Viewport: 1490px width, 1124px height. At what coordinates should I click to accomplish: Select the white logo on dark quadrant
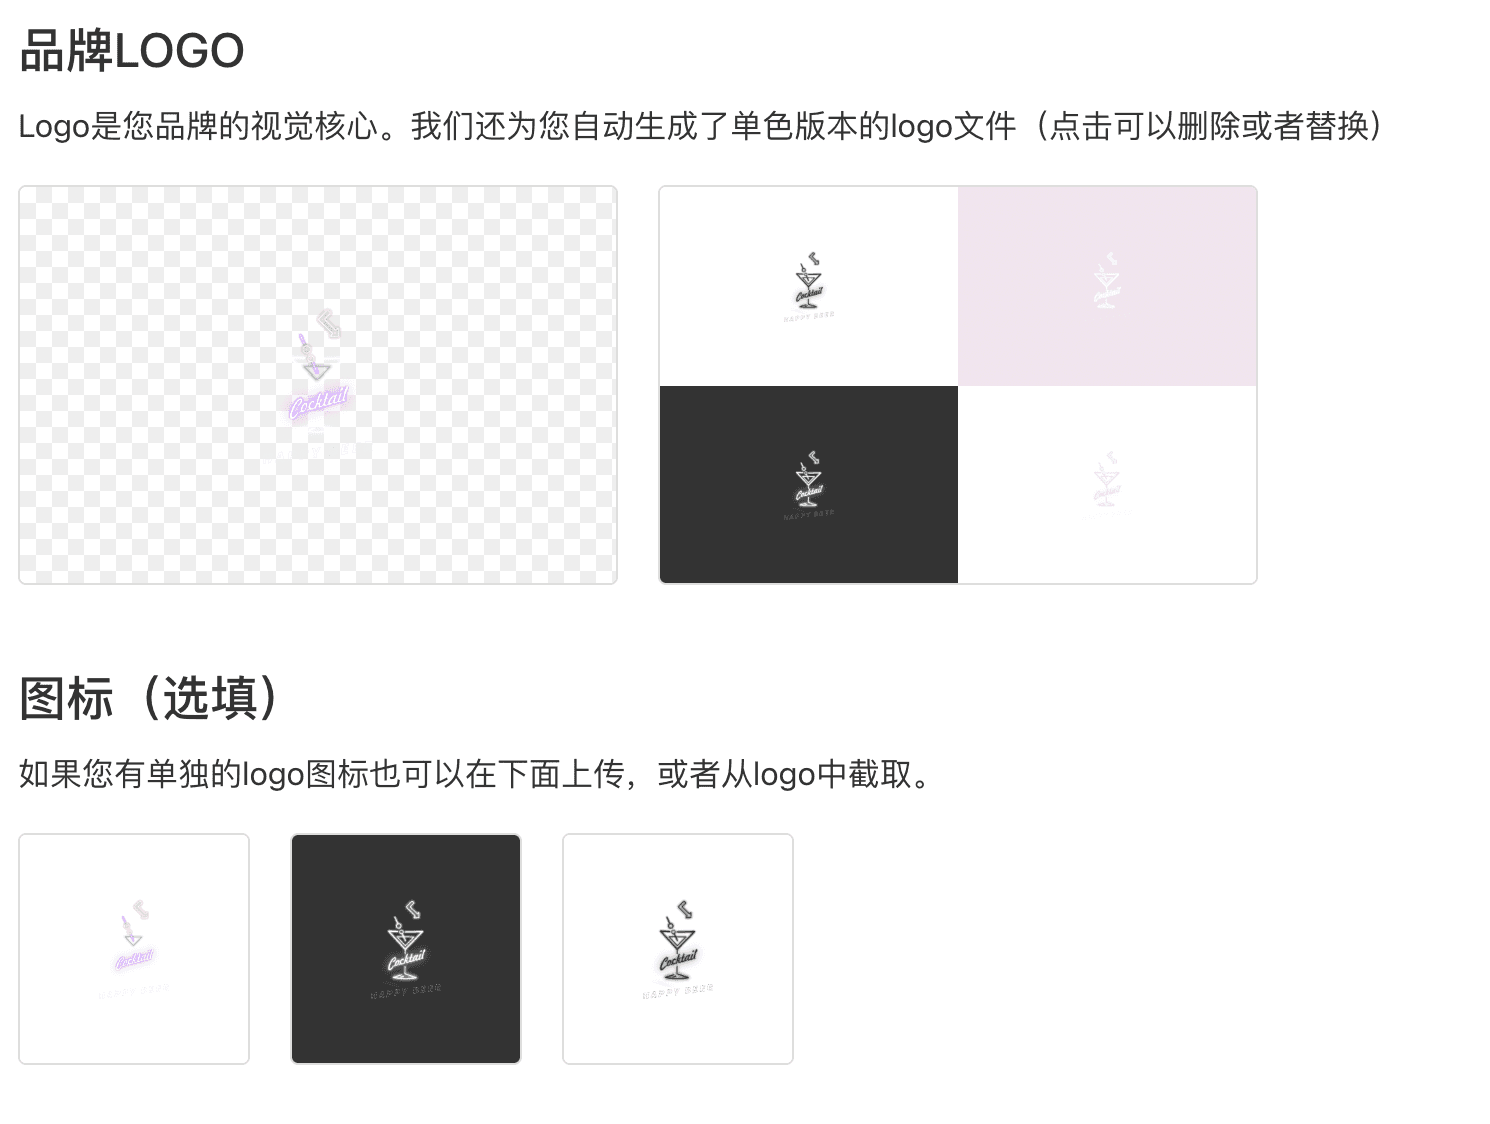click(809, 484)
